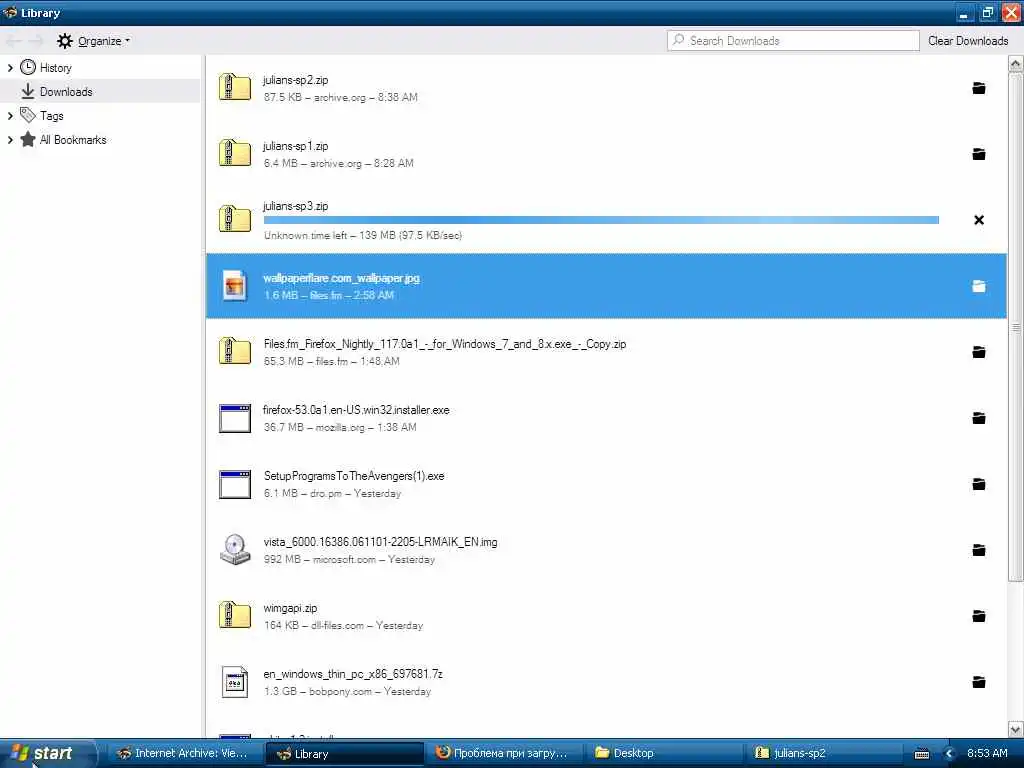This screenshot has height=768, width=1024.
Task: Click the Tags icon in sidebar
Action: pos(27,116)
